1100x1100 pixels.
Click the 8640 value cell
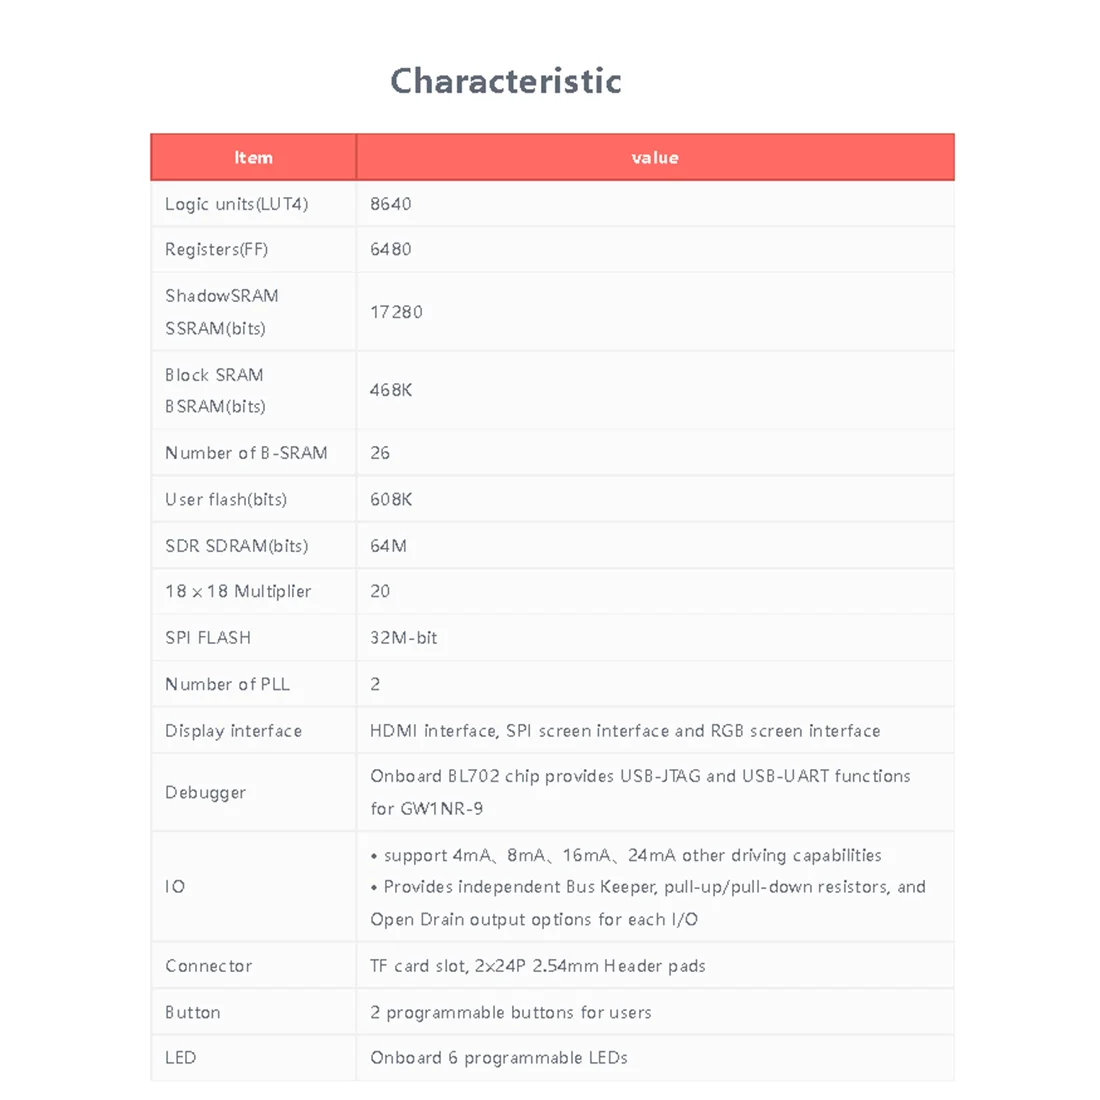click(x=391, y=204)
